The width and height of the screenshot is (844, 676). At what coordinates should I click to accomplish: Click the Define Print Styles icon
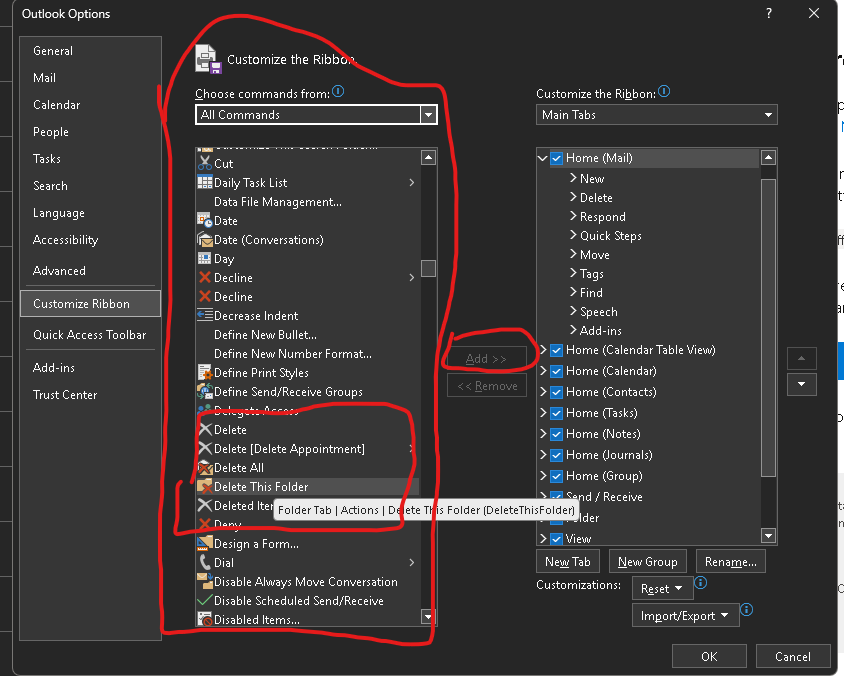(205, 372)
